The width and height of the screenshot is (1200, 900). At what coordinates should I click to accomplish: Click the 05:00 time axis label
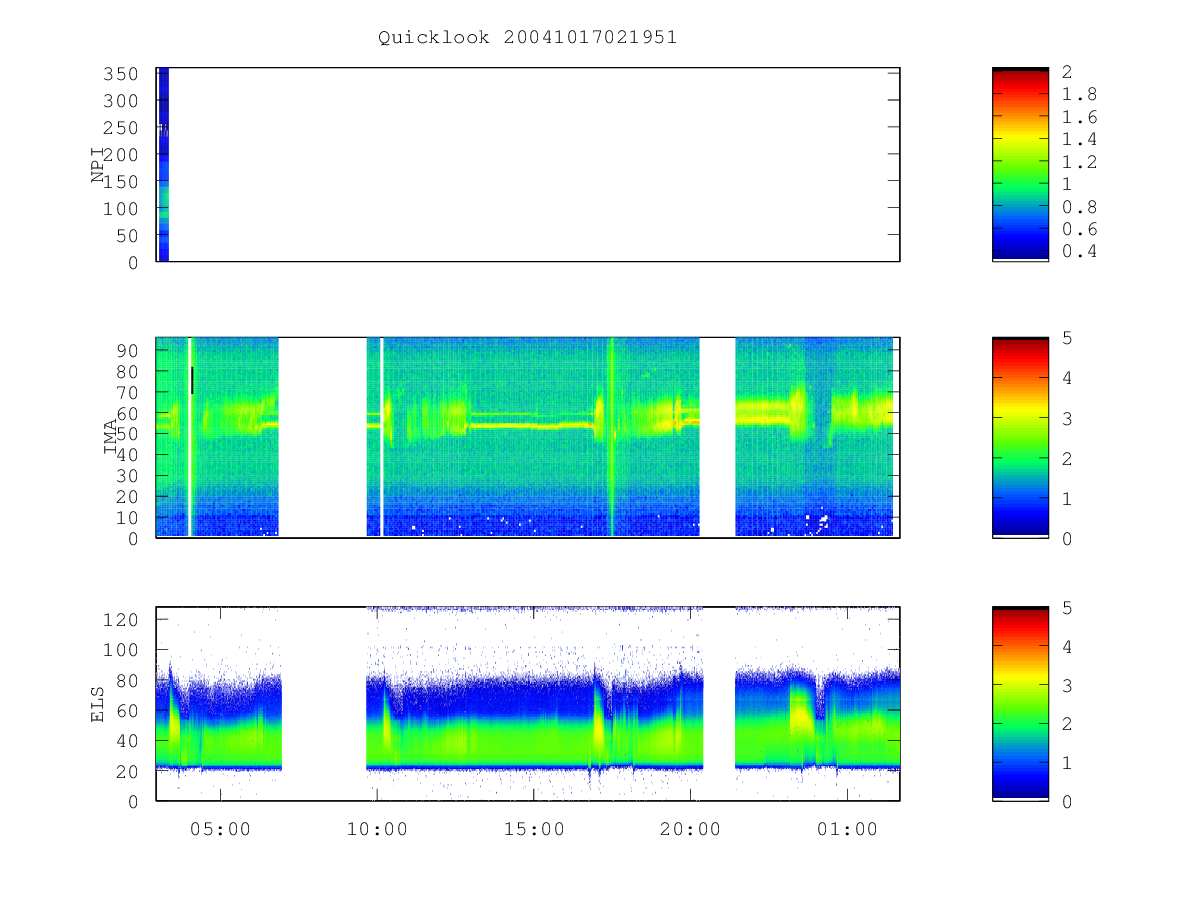[x=219, y=830]
